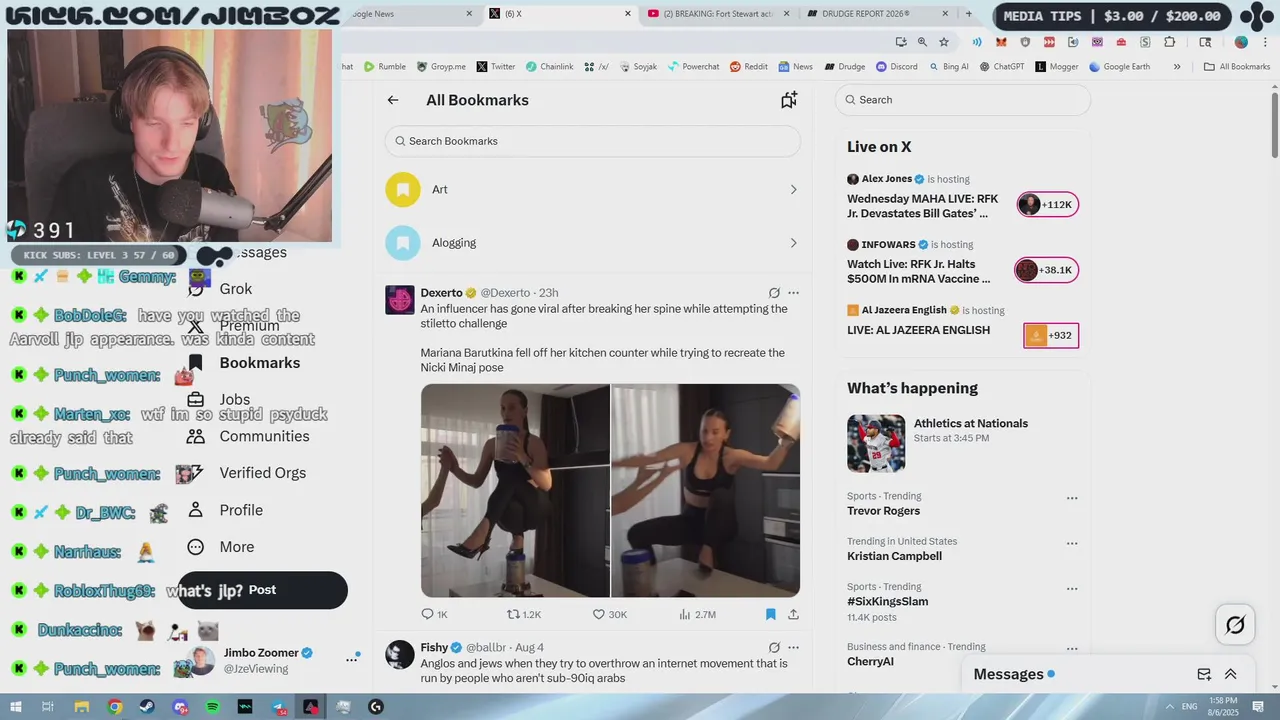Click the Search Bookmarks field
1280x720 pixels.
pyautogui.click(x=593, y=141)
